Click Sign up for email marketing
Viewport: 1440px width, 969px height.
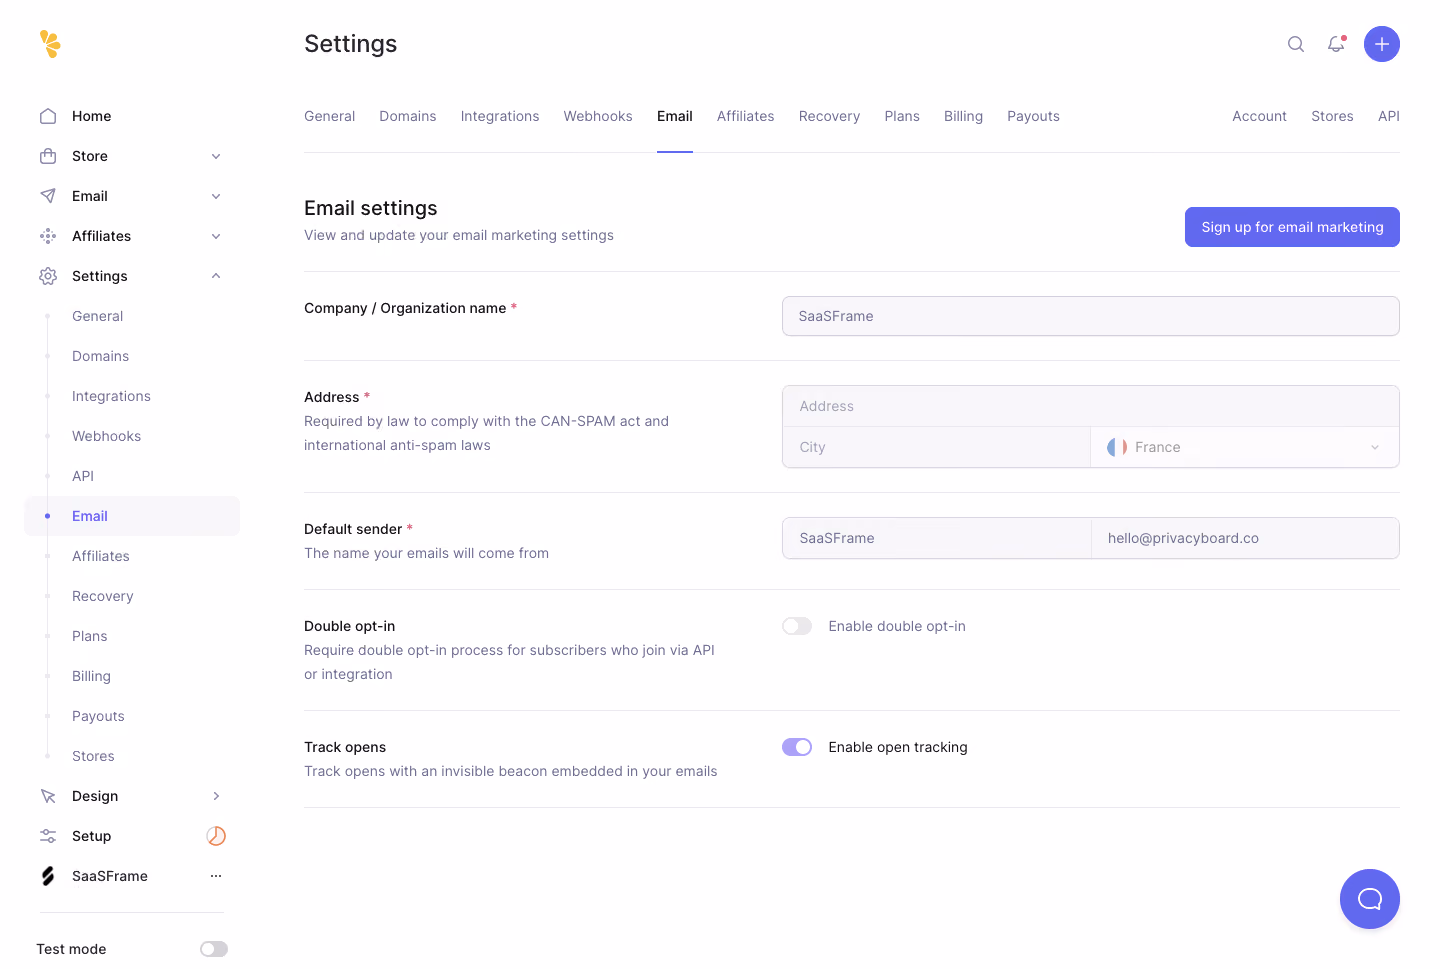[x=1292, y=227]
